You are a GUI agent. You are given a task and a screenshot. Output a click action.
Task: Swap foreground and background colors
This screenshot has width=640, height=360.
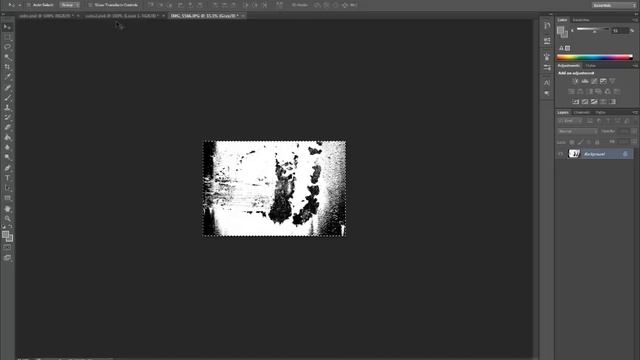[10, 227]
